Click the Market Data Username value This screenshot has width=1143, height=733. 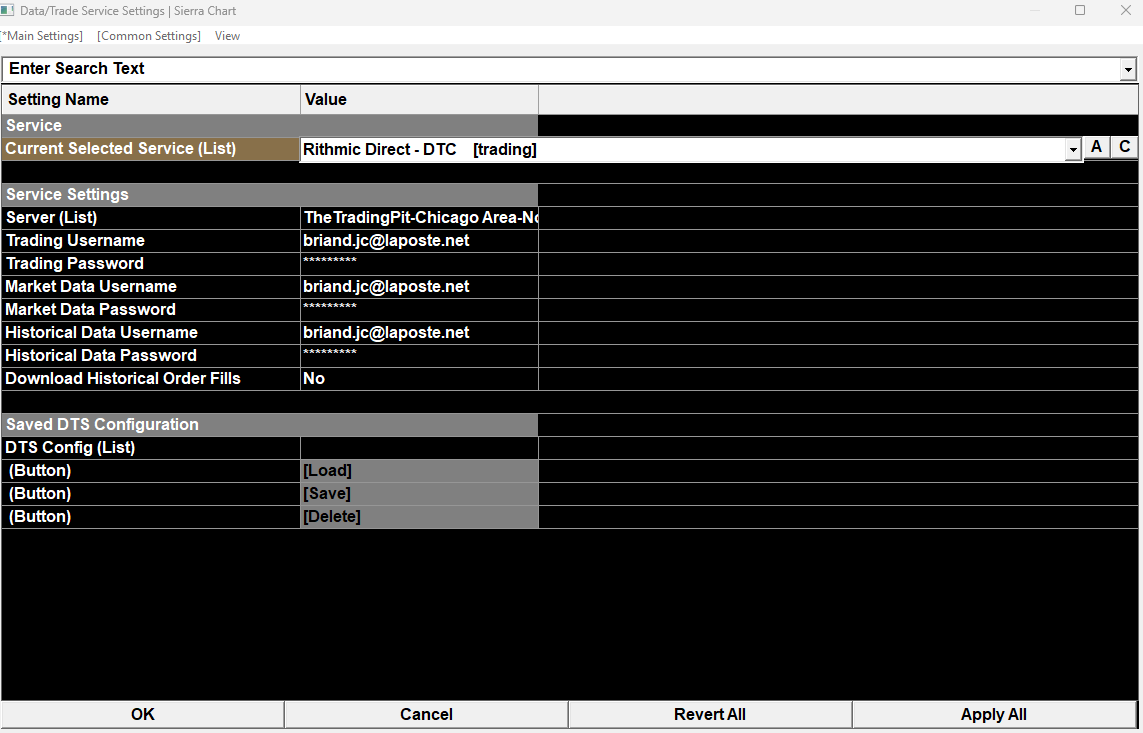coord(419,286)
